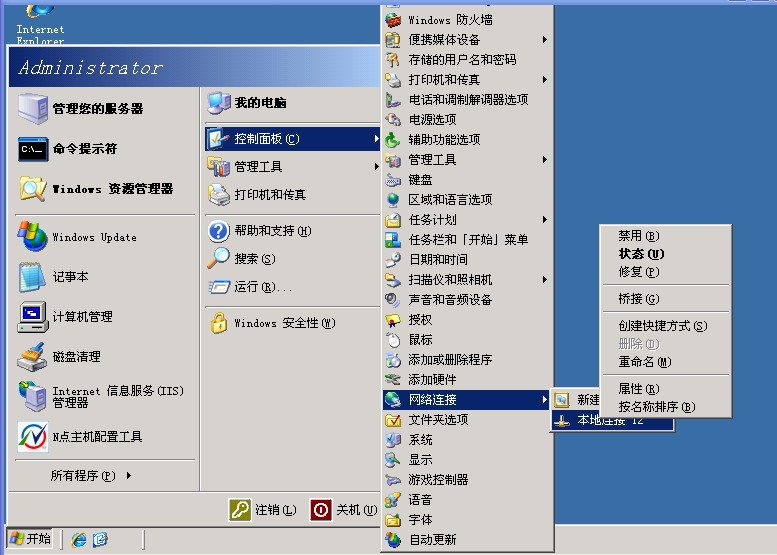Click the Internet Explorer quick launch icon
The height and width of the screenshot is (555, 777).
click(x=78, y=539)
